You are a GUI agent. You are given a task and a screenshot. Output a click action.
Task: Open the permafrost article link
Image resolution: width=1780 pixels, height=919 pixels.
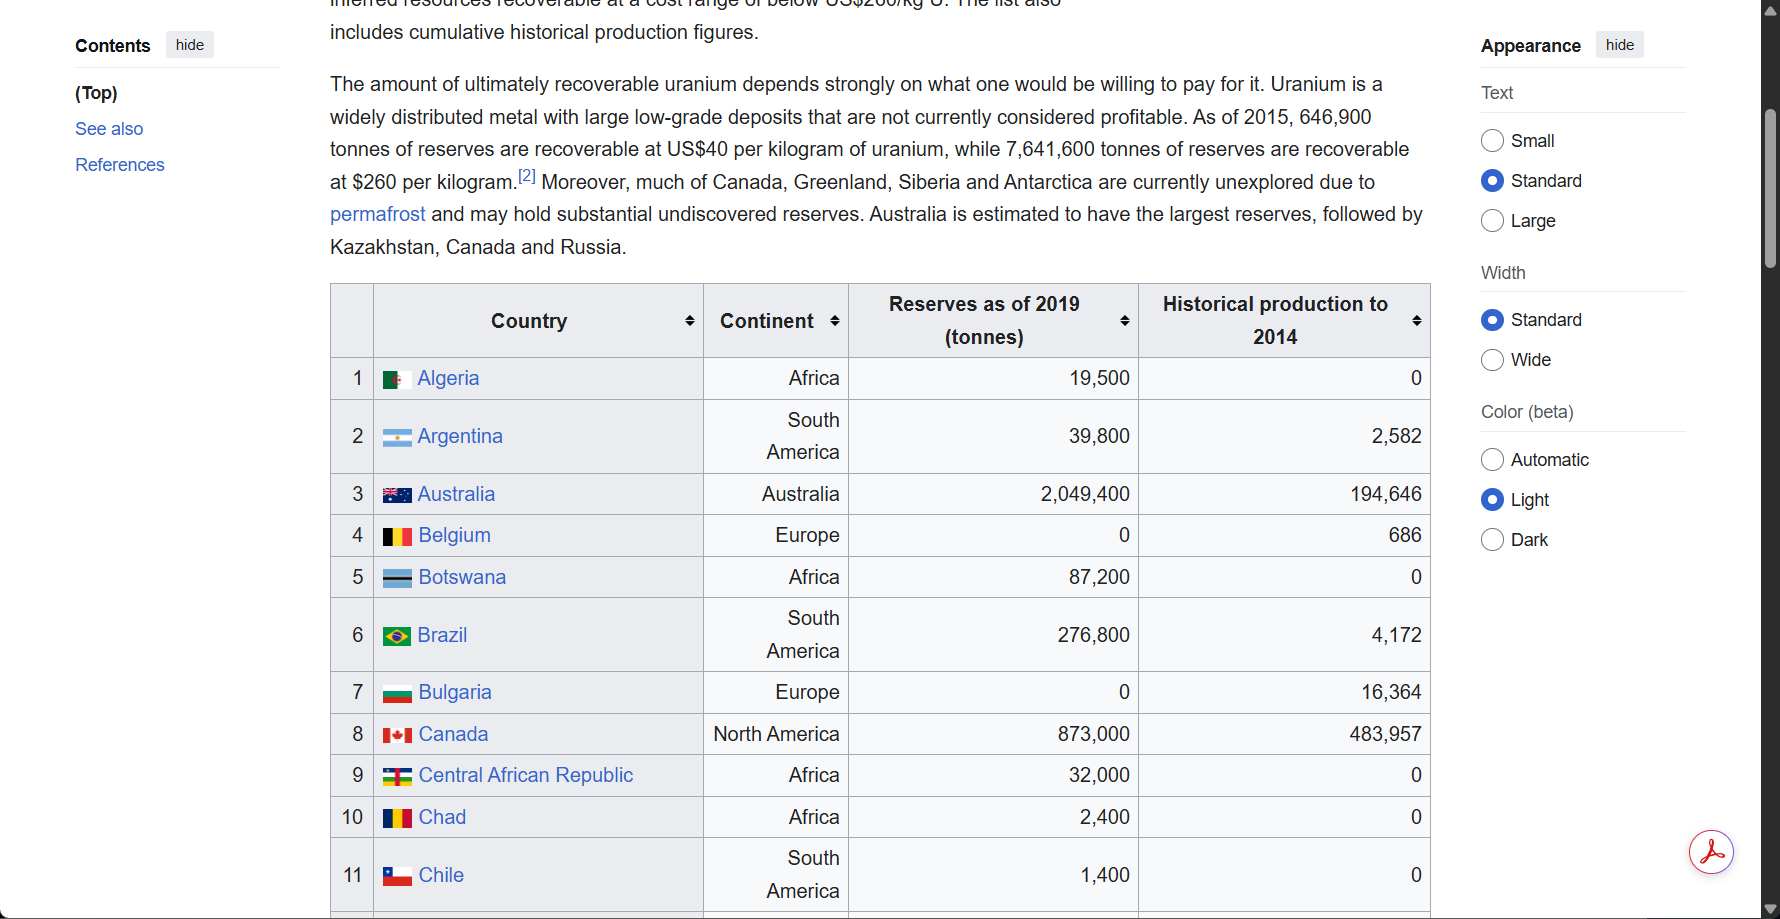tap(377, 214)
